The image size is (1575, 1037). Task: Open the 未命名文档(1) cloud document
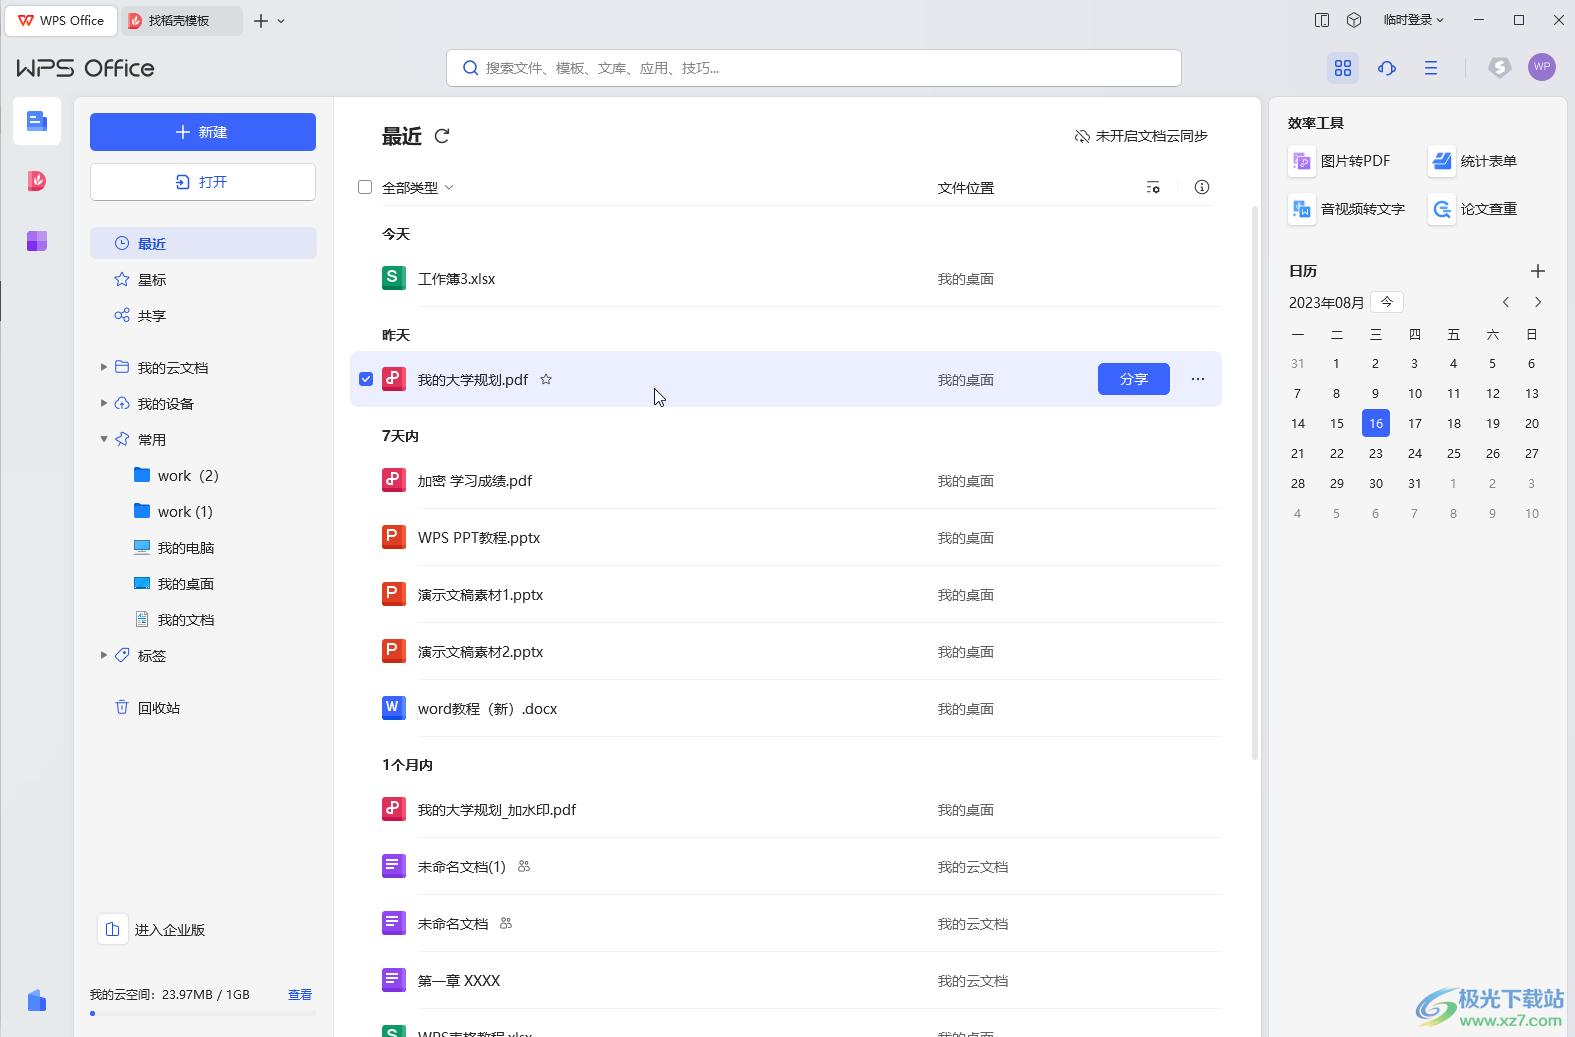(786, 867)
